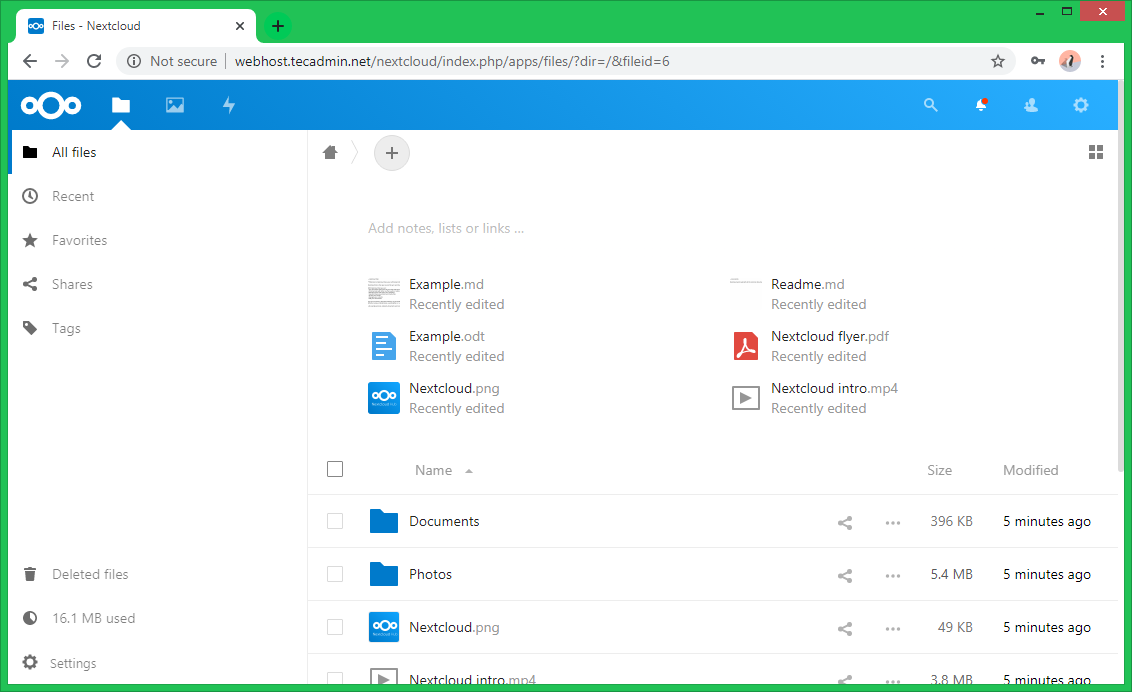Open the Photos gallery app icon
The height and width of the screenshot is (692, 1132).
175,105
